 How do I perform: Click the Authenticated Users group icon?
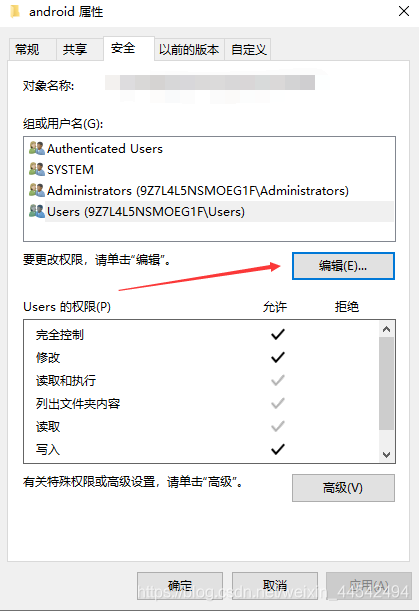pos(37,148)
